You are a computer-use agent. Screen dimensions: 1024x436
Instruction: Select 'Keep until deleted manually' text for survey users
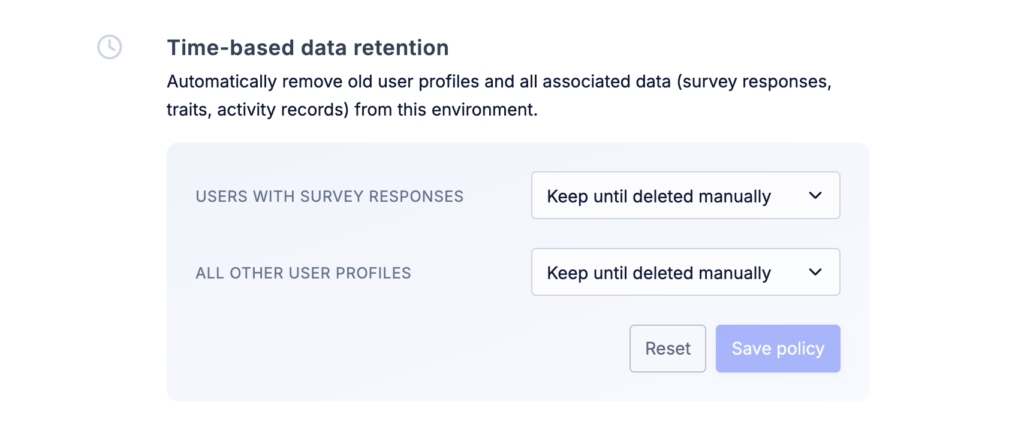coord(659,196)
